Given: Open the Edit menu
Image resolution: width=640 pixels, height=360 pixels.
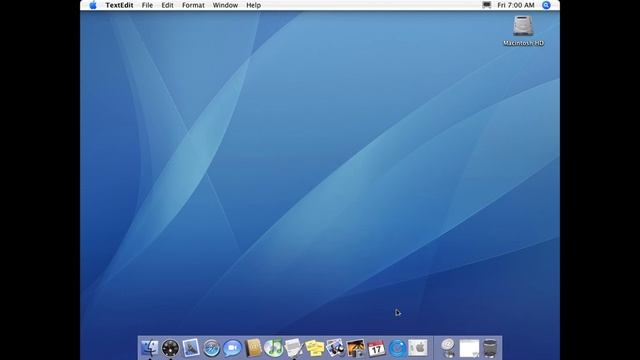Looking at the screenshot, I should tap(167, 5).
